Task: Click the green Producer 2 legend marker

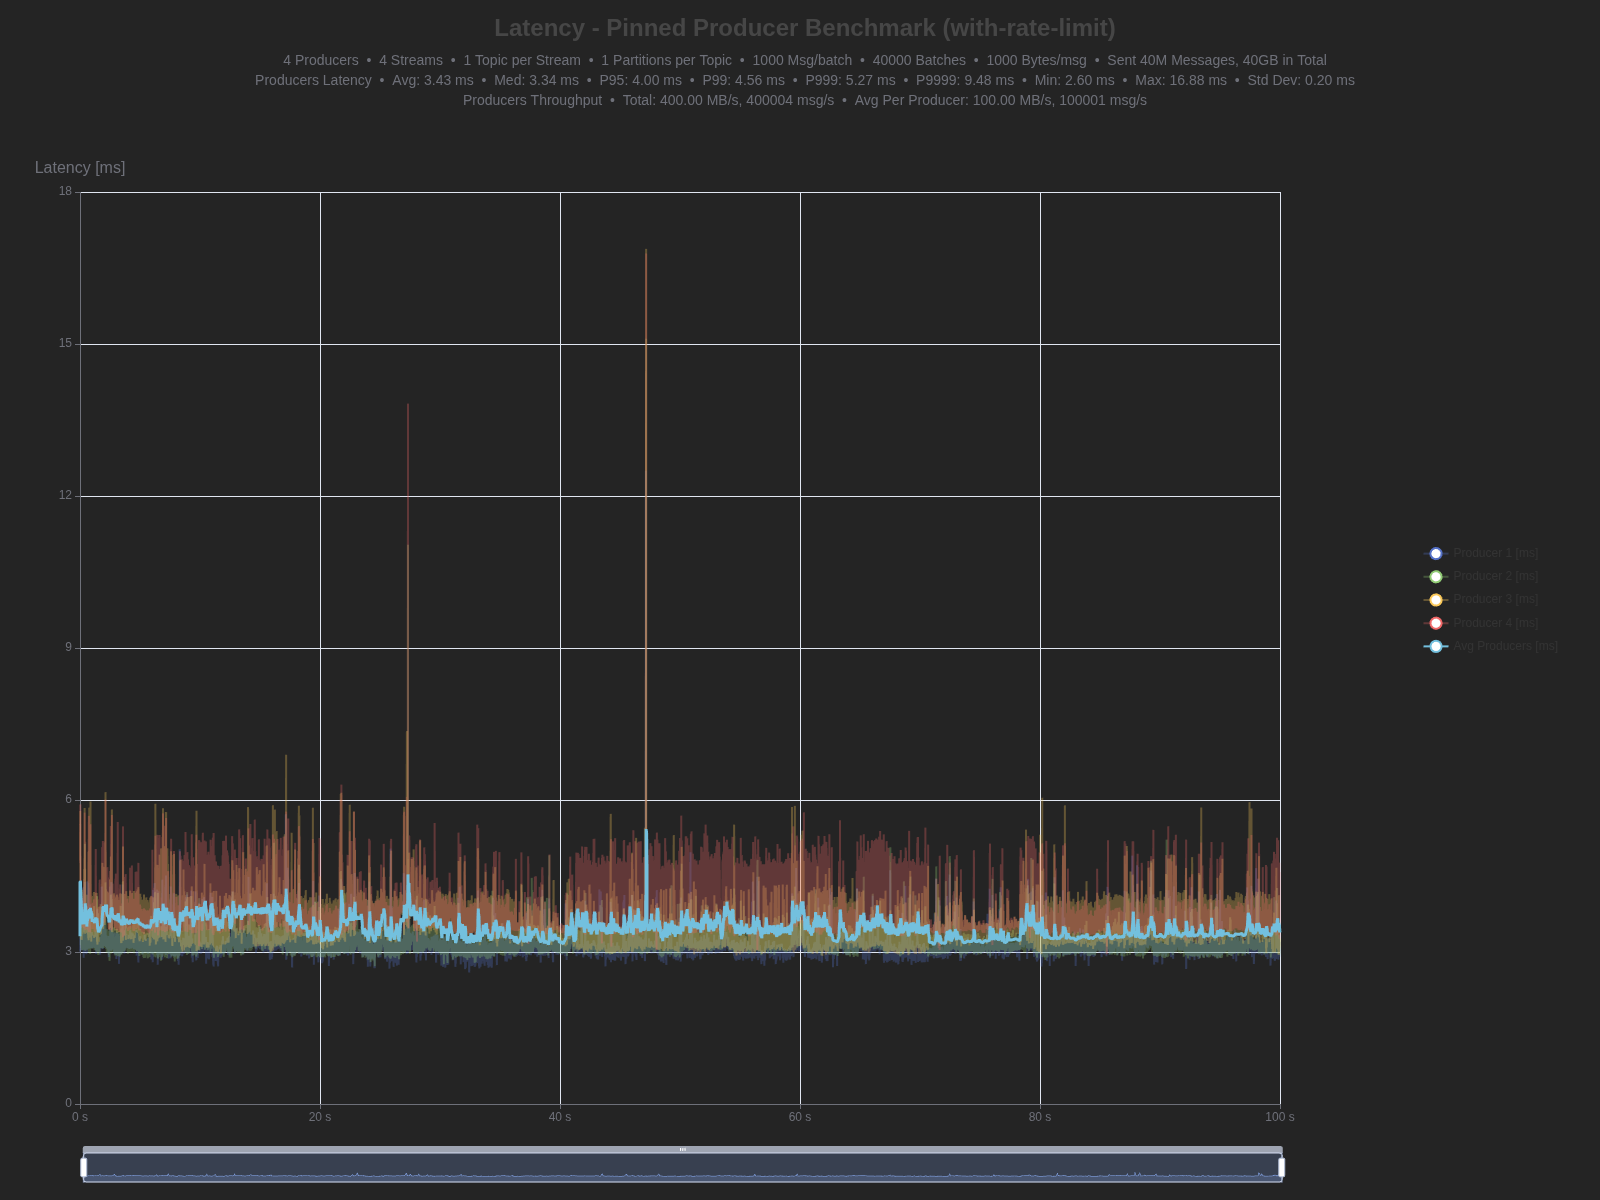Action: (1436, 576)
